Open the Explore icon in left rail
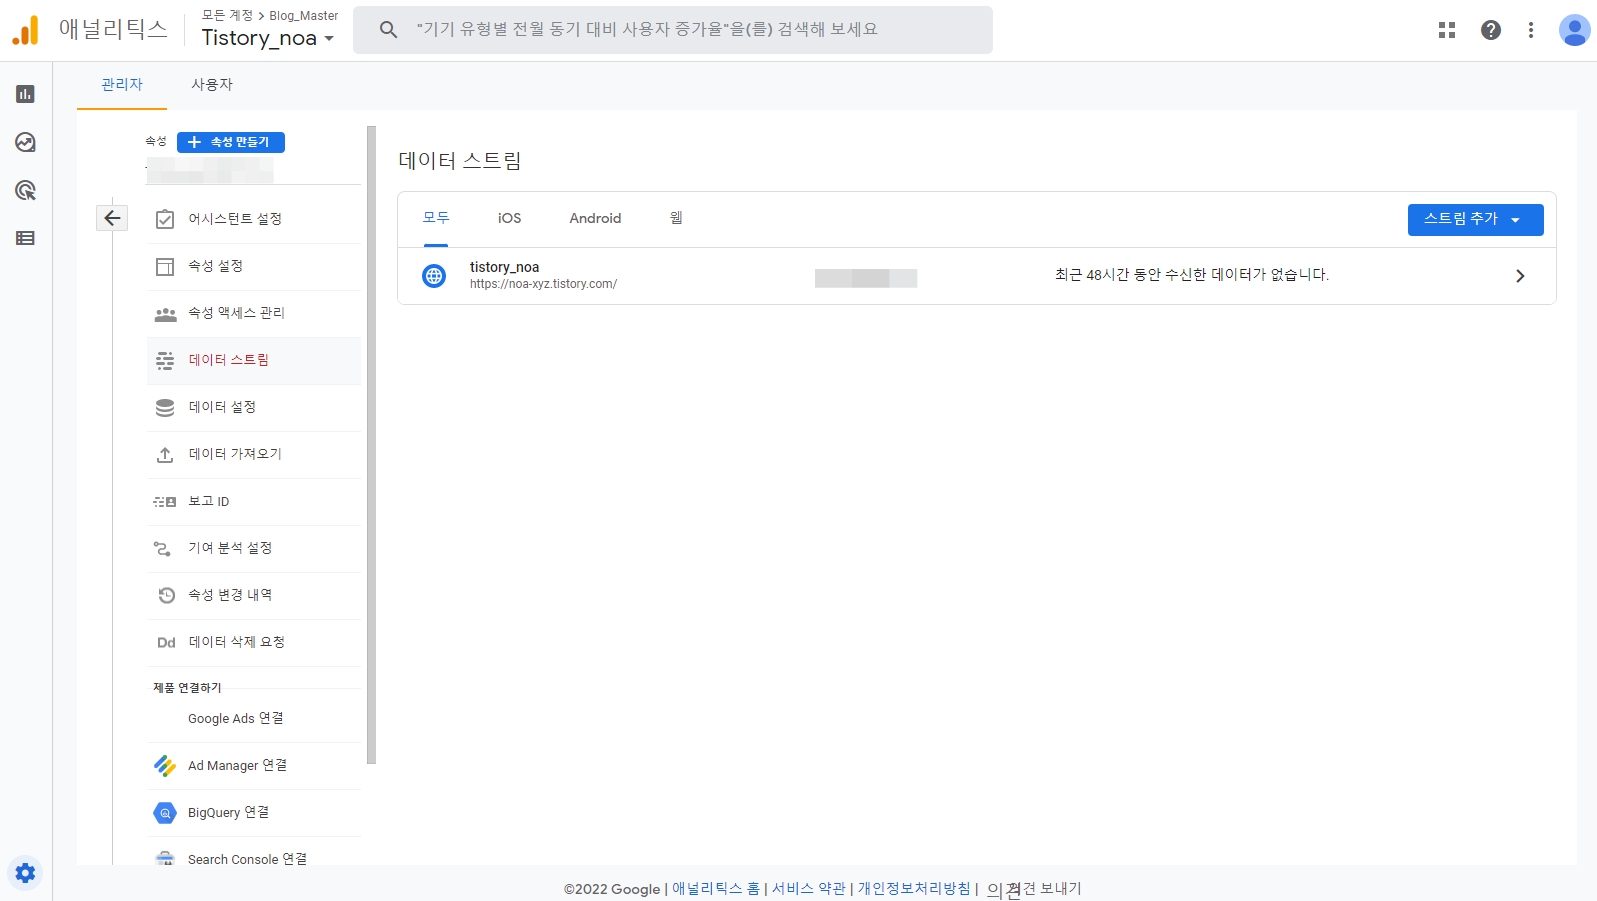 26,142
